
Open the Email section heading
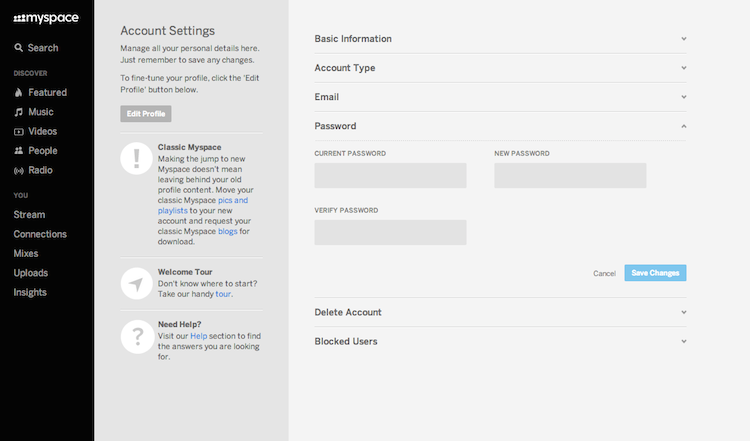click(327, 97)
